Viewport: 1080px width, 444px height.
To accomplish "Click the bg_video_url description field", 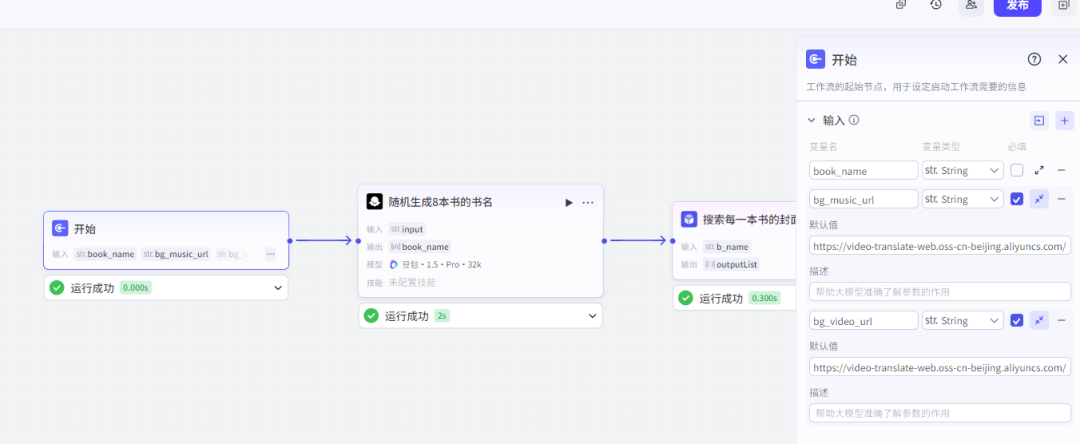I will click(940, 413).
